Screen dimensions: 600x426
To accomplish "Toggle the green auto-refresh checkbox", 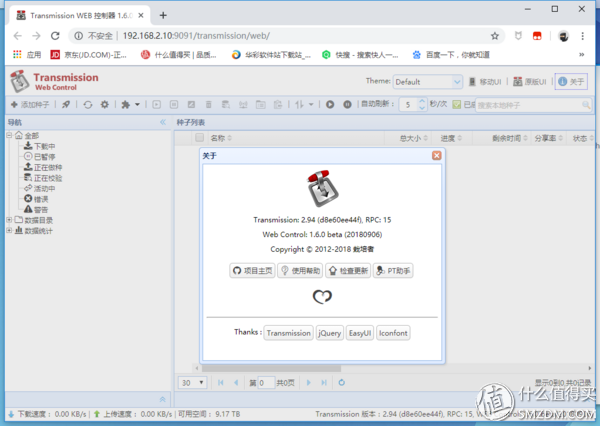I will click(x=457, y=104).
